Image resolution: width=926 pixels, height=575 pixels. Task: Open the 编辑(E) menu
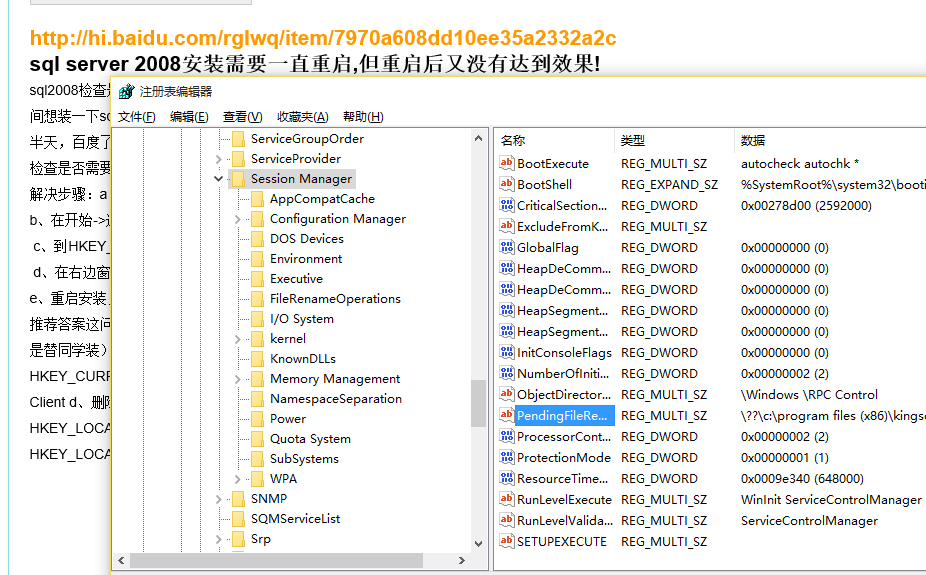pos(189,117)
